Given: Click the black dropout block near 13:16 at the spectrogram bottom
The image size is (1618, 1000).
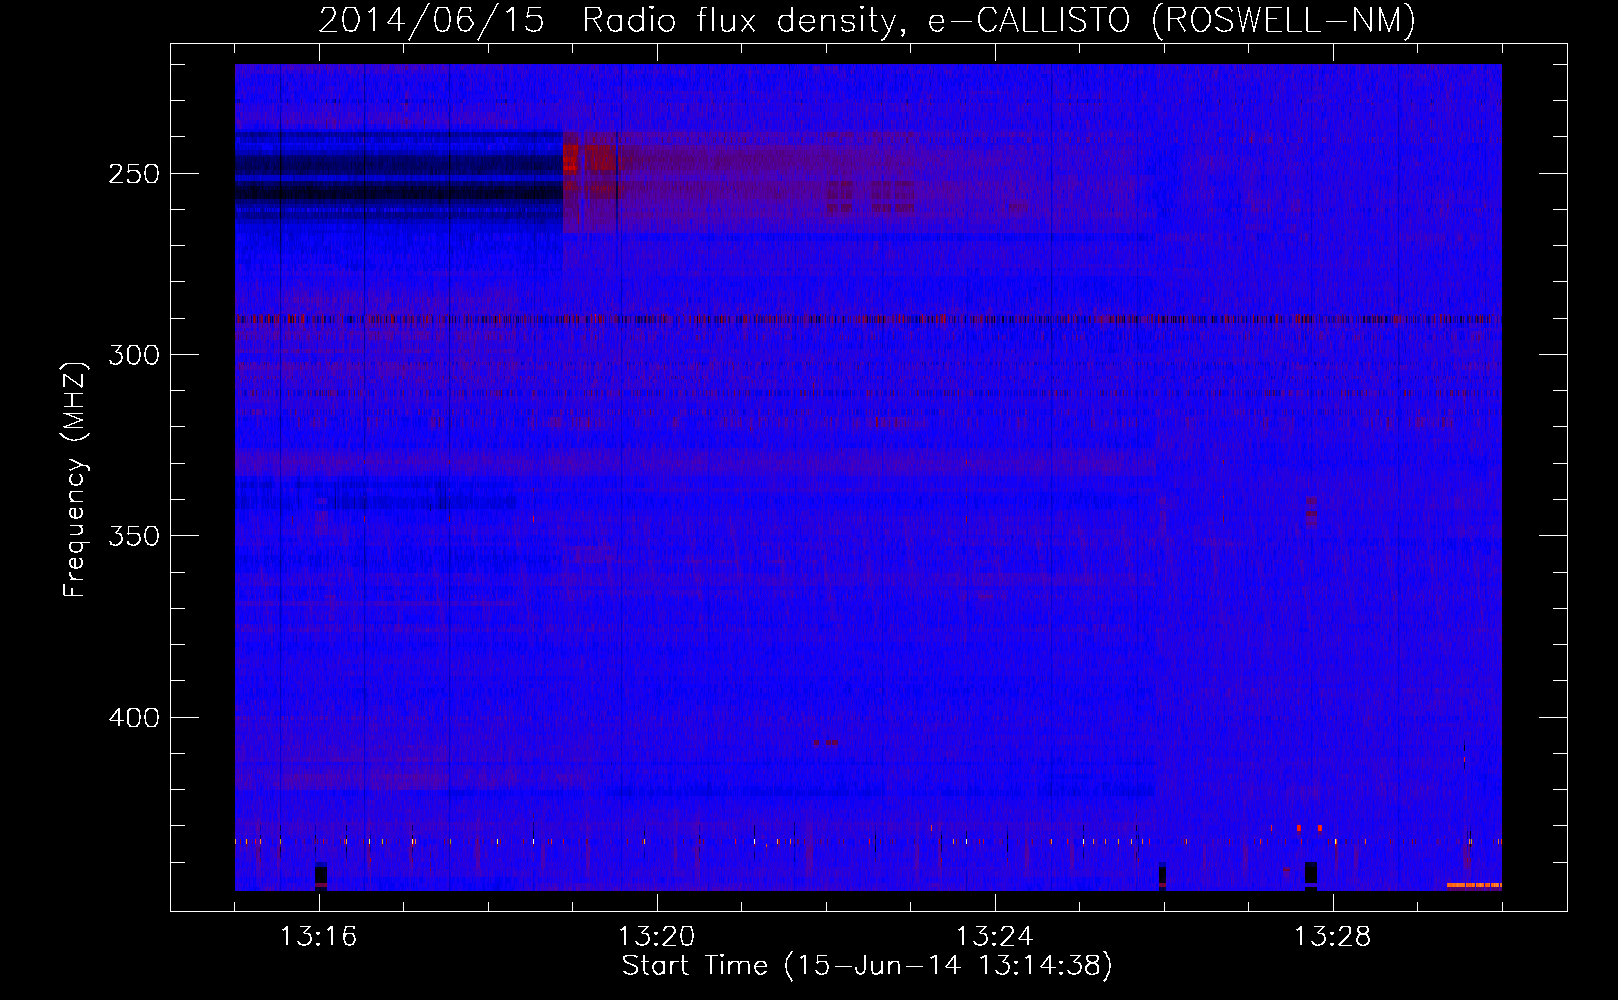Looking at the screenshot, I should (x=321, y=875).
